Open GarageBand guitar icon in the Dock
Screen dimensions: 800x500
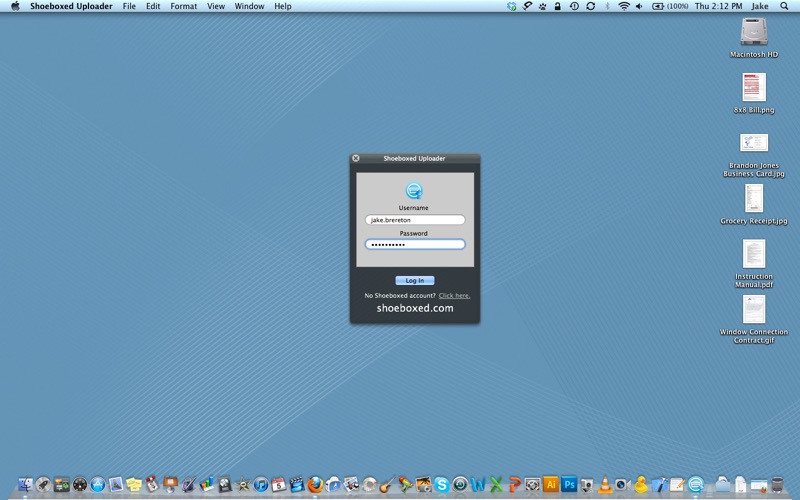(387, 484)
